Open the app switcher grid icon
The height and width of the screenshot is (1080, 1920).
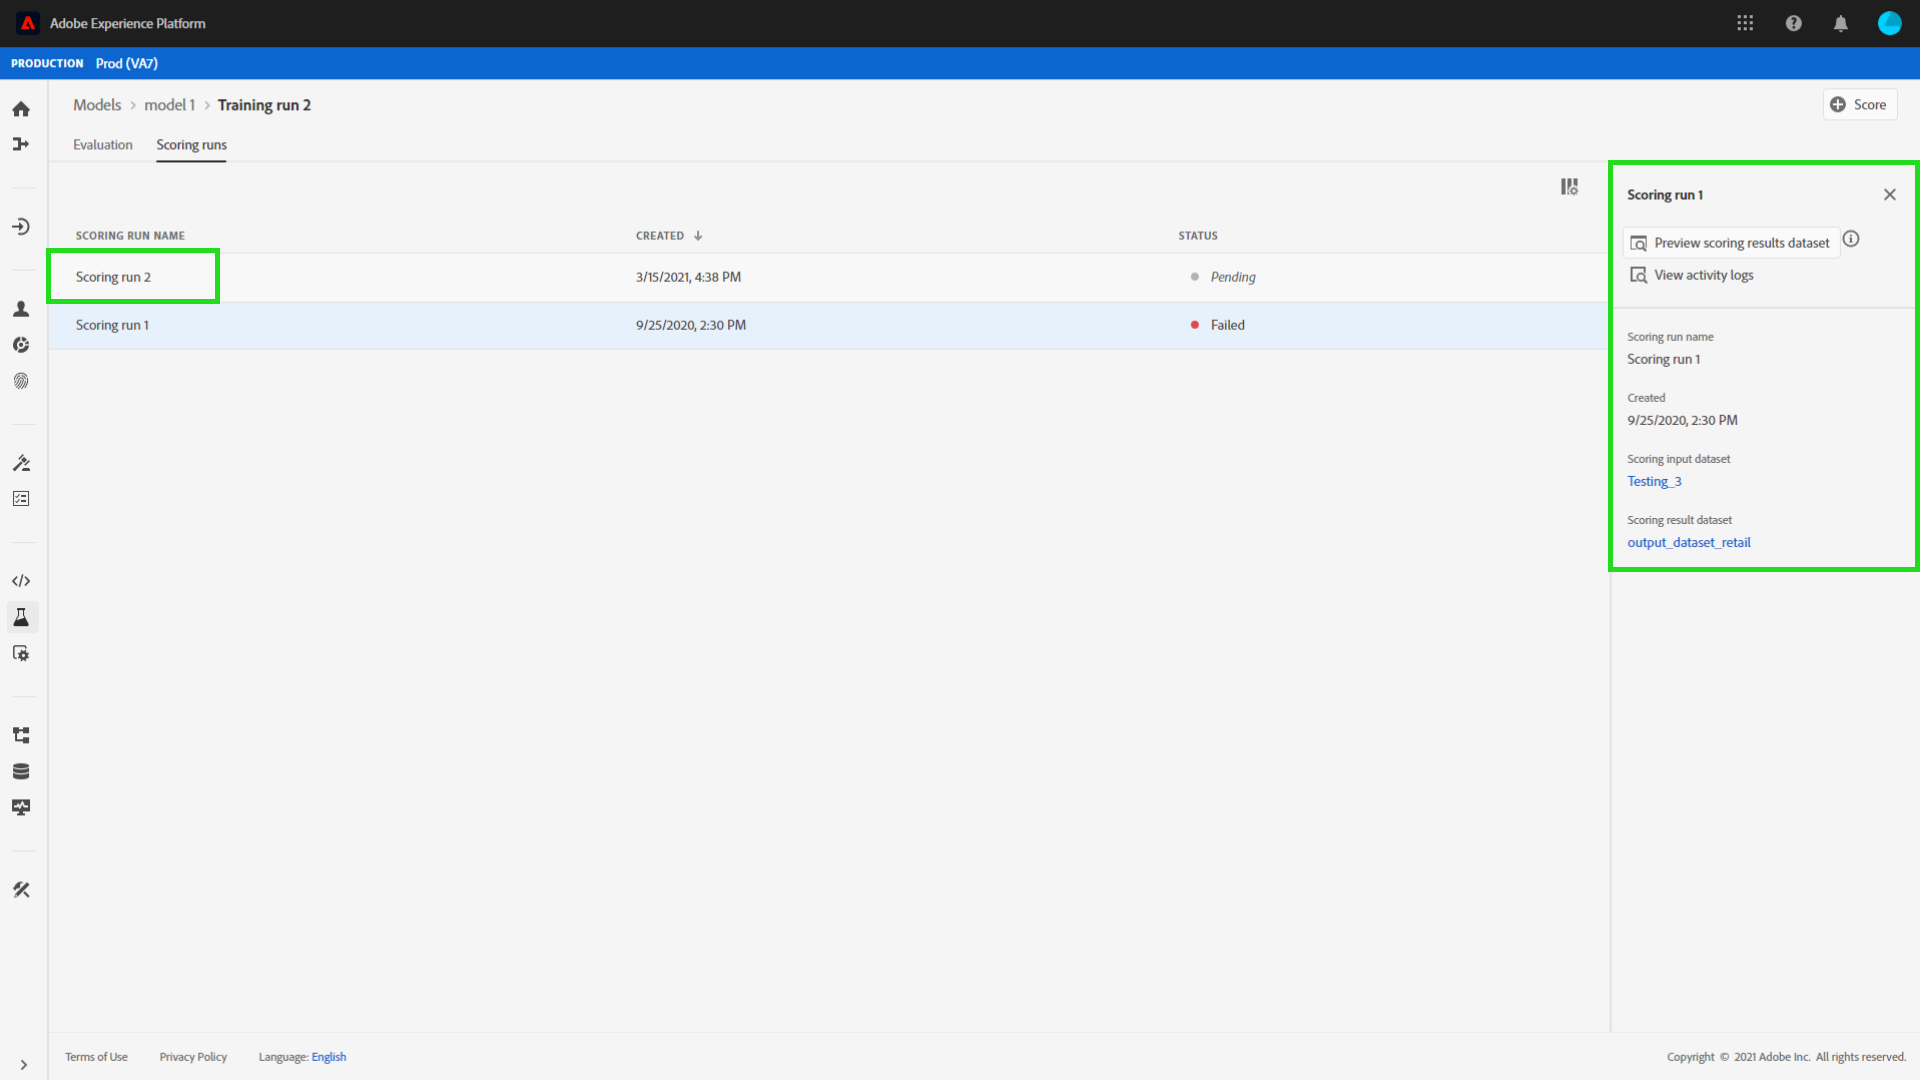[1745, 23]
